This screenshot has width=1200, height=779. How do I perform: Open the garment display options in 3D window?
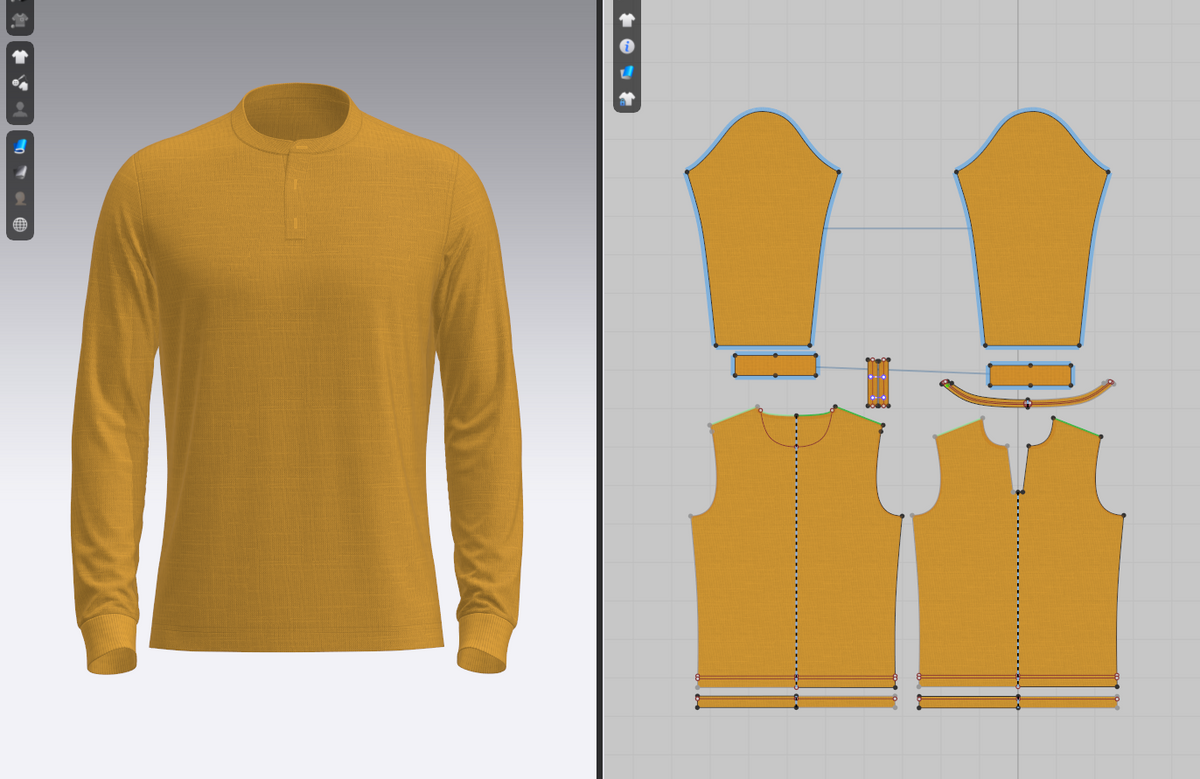[x=20, y=57]
